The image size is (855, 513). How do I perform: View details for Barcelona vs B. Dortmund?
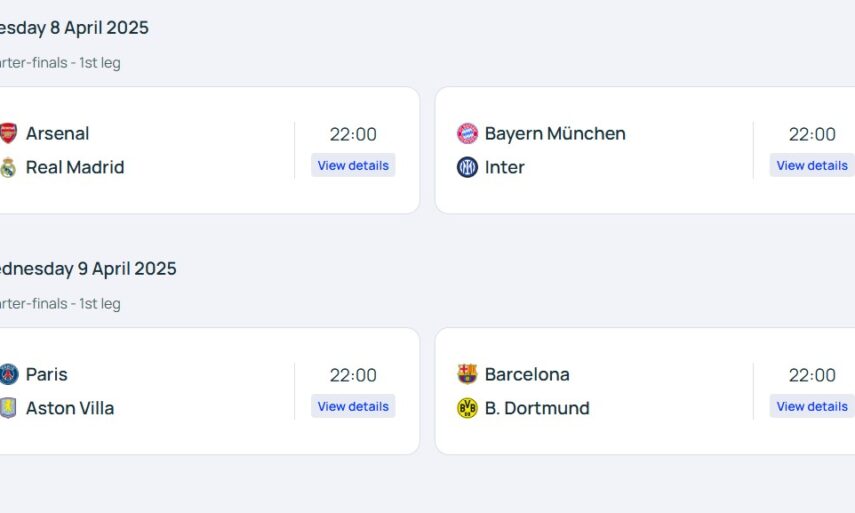[x=811, y=406]
